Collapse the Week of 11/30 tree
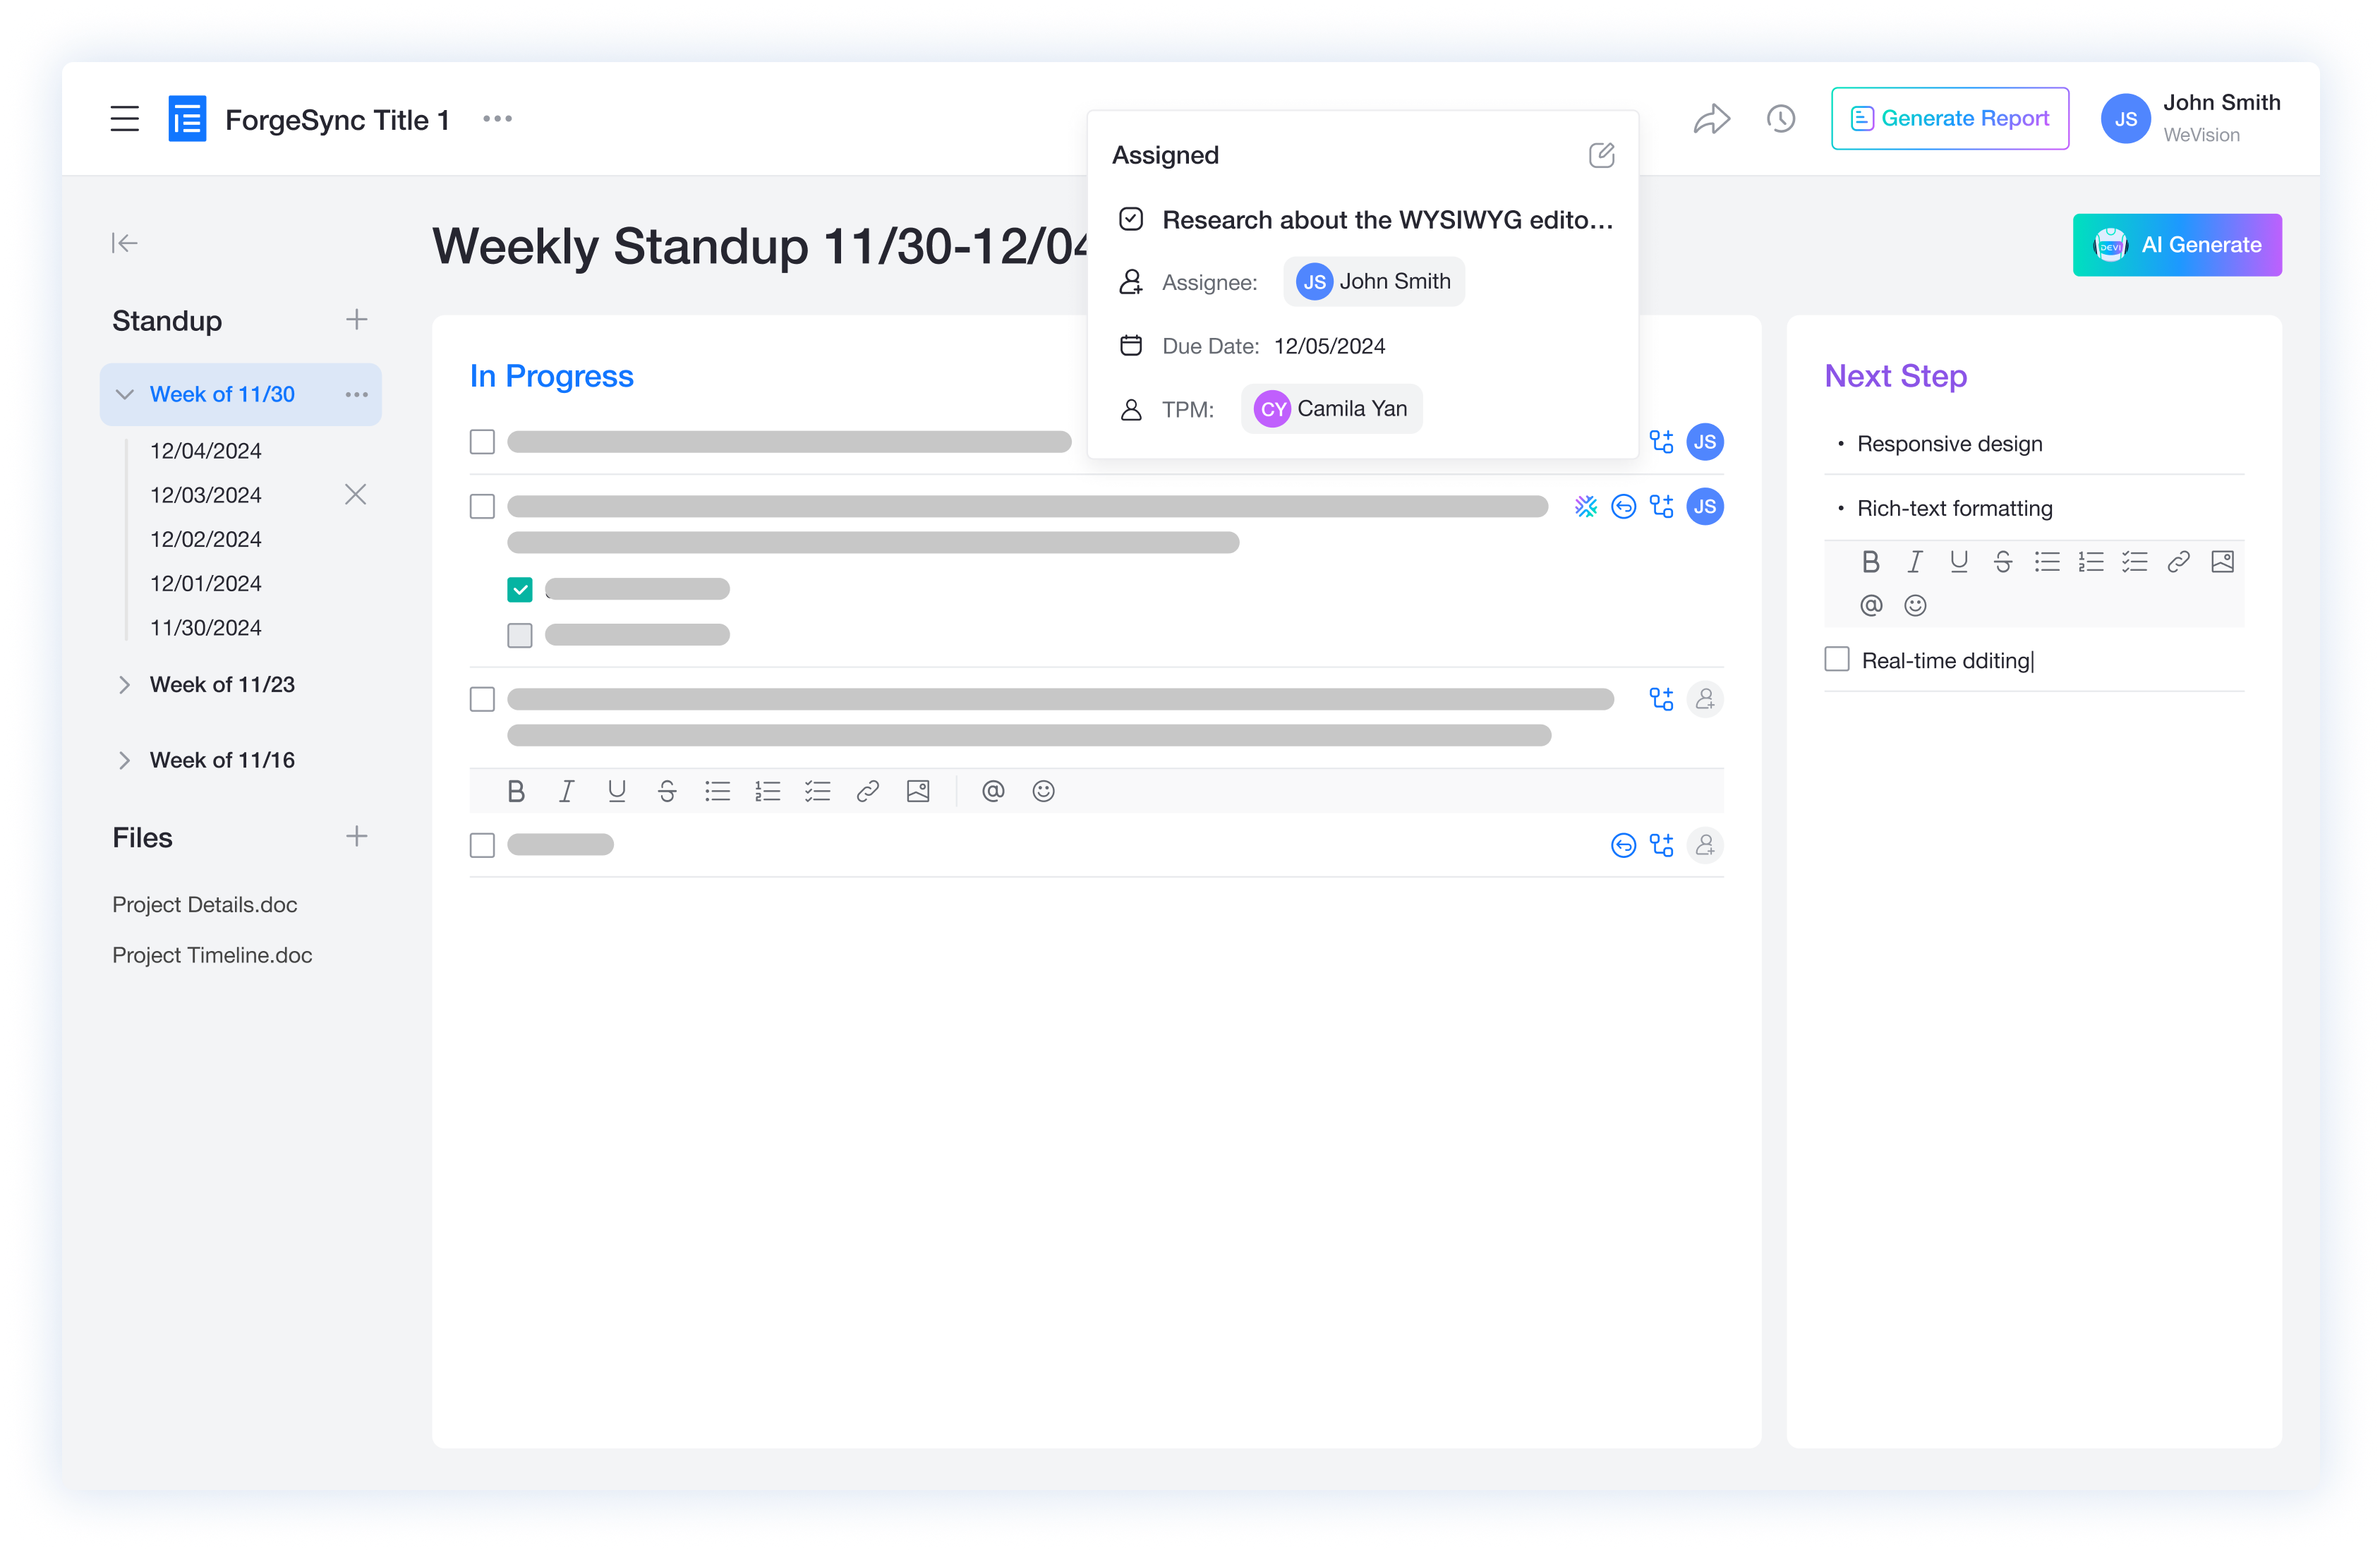 [125, 394]
